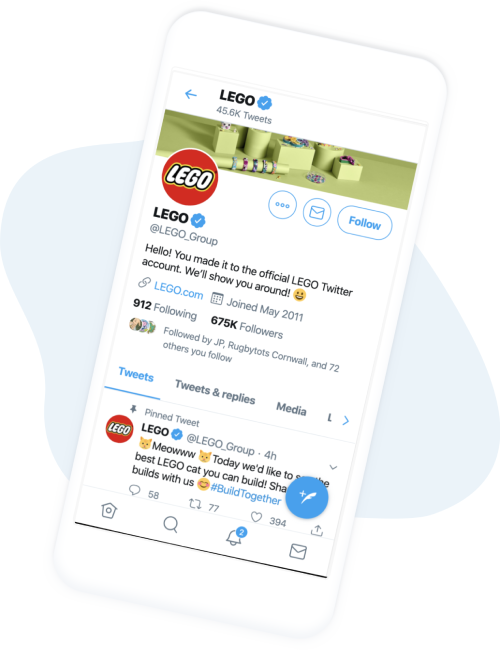The height and width of the screenshot is (650, 500).
Task: Select the Tweets tab
Action: (x=136, y=374)
